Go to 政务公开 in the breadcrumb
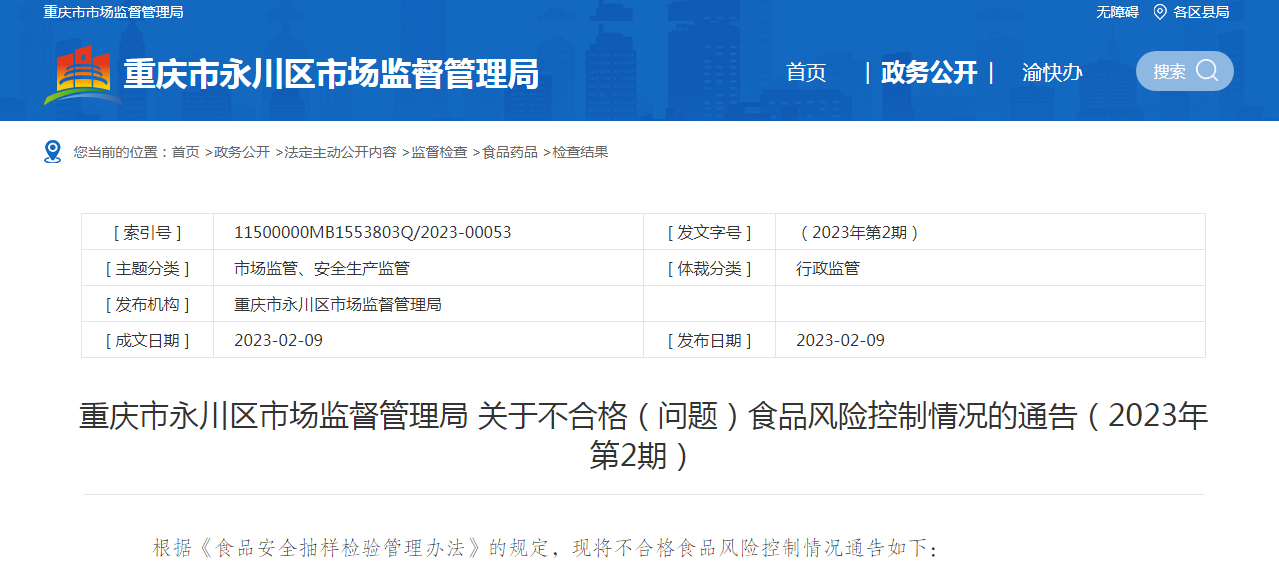The image size is (1279, 571). pyautogui.click(x=242, y=152)
